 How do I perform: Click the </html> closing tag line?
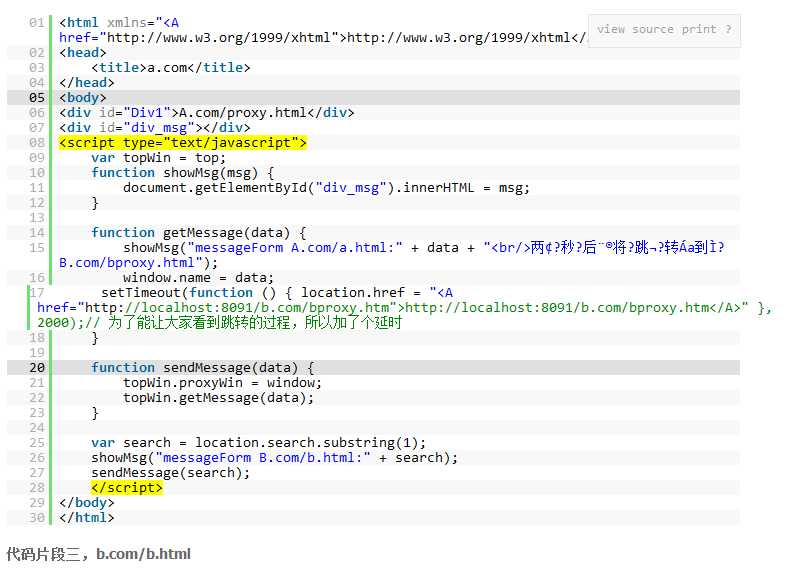(87, 517)
